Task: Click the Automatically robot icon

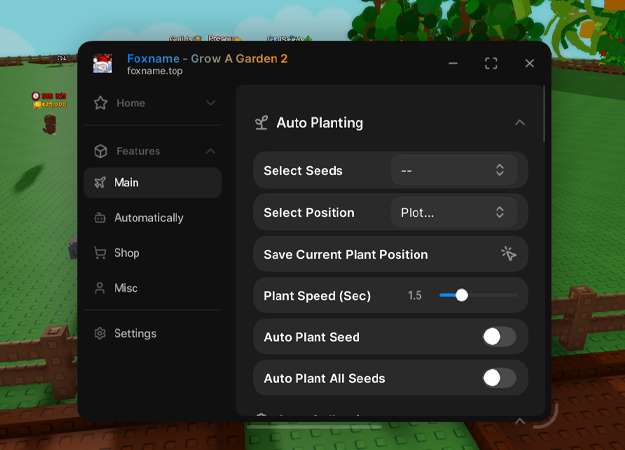Action: coord(100,218)
